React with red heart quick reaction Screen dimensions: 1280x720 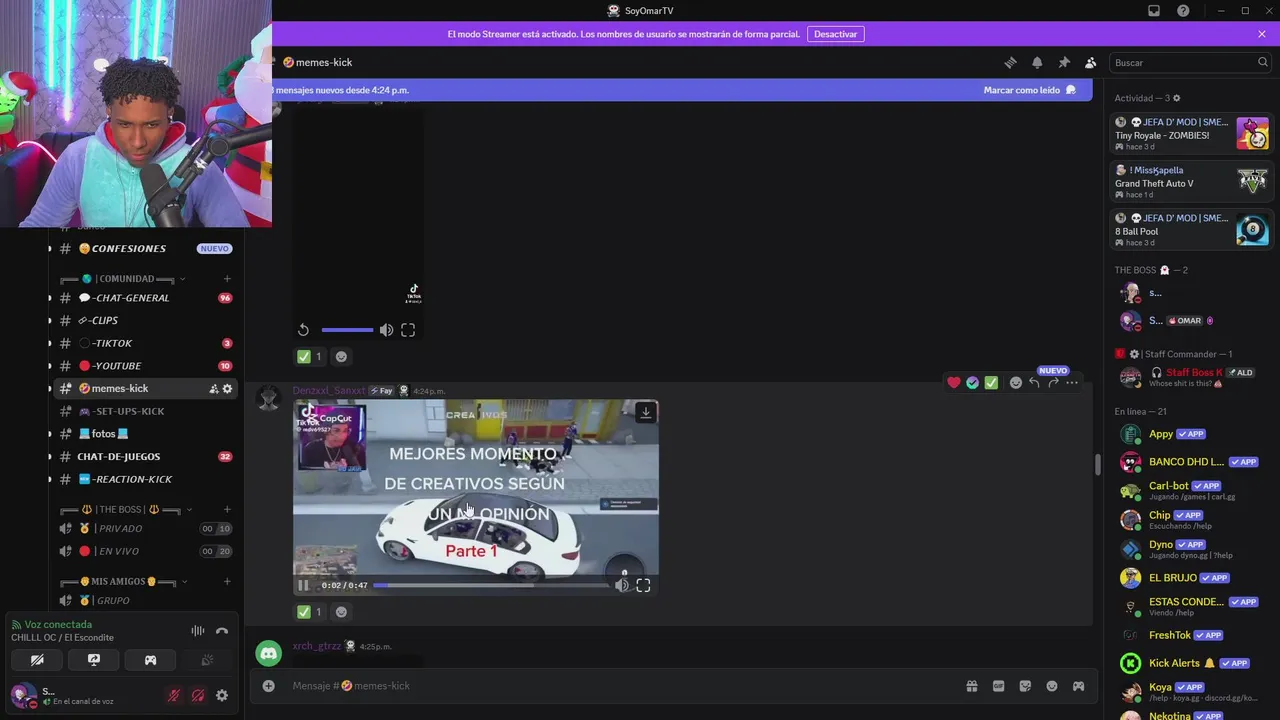click(x=954, y=382)
